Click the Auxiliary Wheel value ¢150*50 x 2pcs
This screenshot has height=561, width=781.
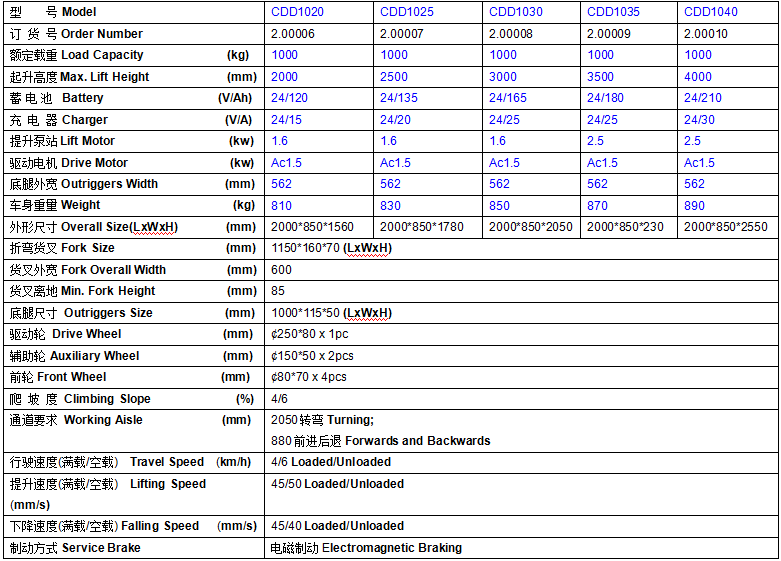click(312, 356)
